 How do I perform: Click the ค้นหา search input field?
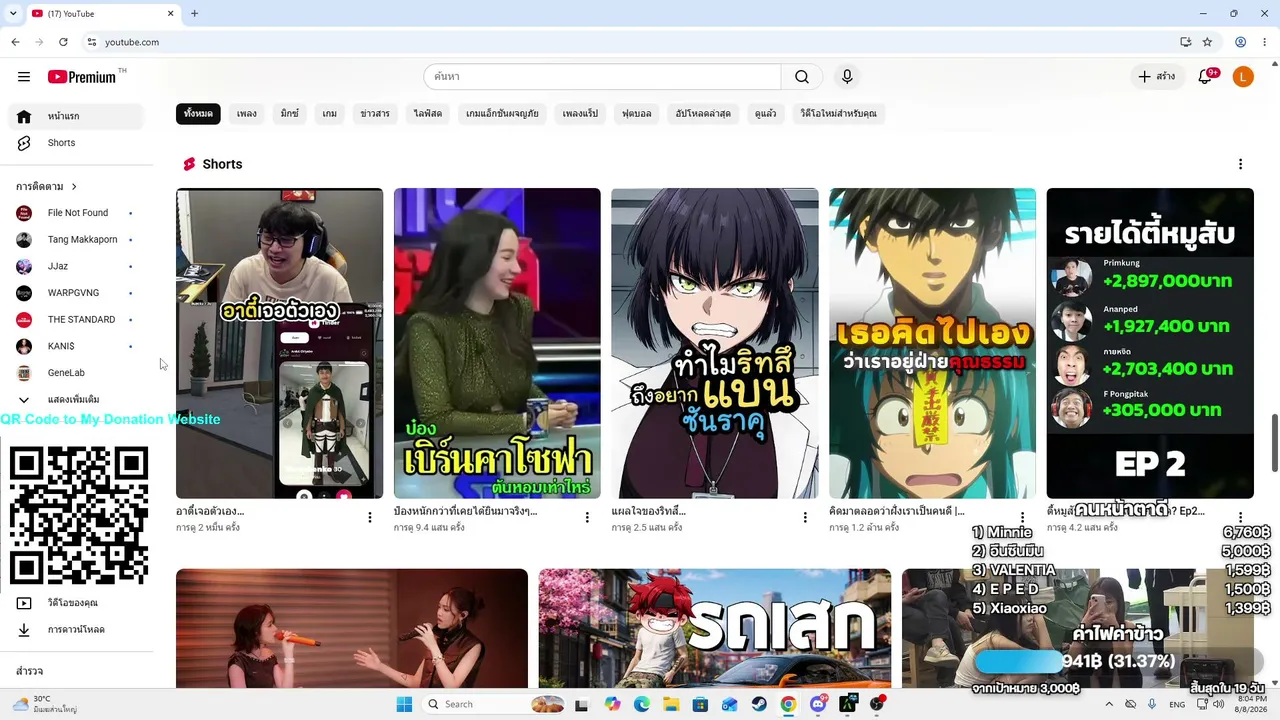[x=602, y=77]
